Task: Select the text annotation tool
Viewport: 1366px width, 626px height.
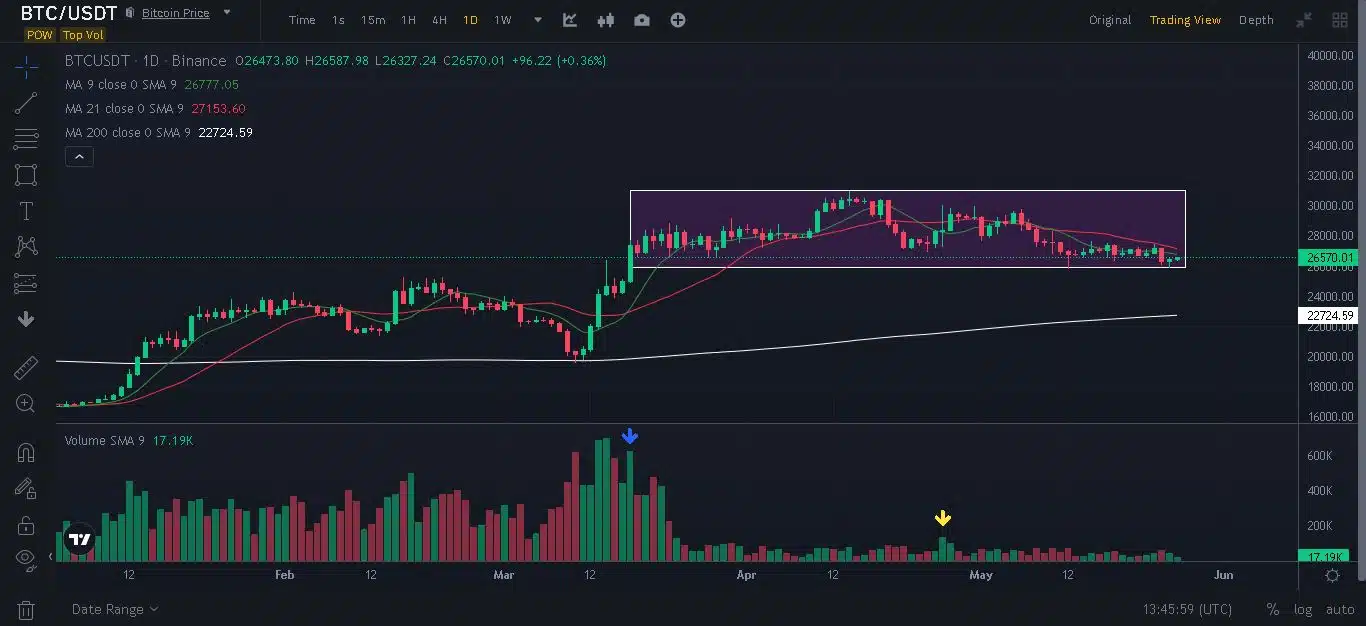Action: coord(26,211)
